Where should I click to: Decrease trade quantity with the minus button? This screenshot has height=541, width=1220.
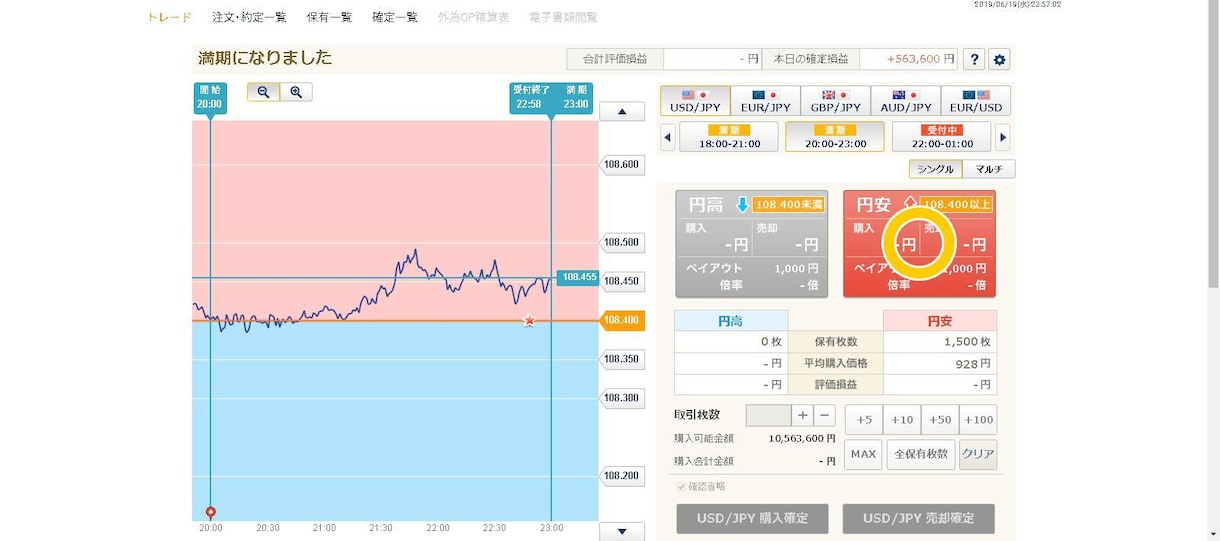(x=824, y=415)
